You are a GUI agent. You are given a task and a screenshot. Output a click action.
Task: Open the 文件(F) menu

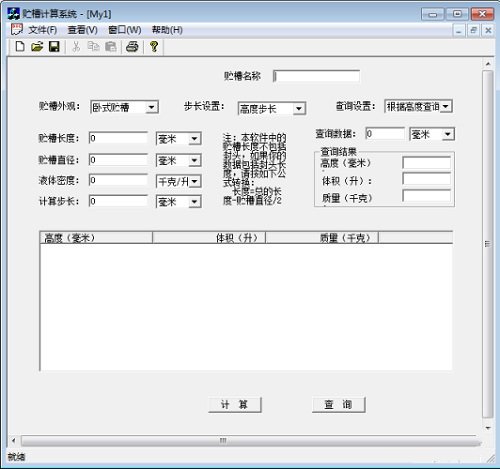click(x=42, y=30)
